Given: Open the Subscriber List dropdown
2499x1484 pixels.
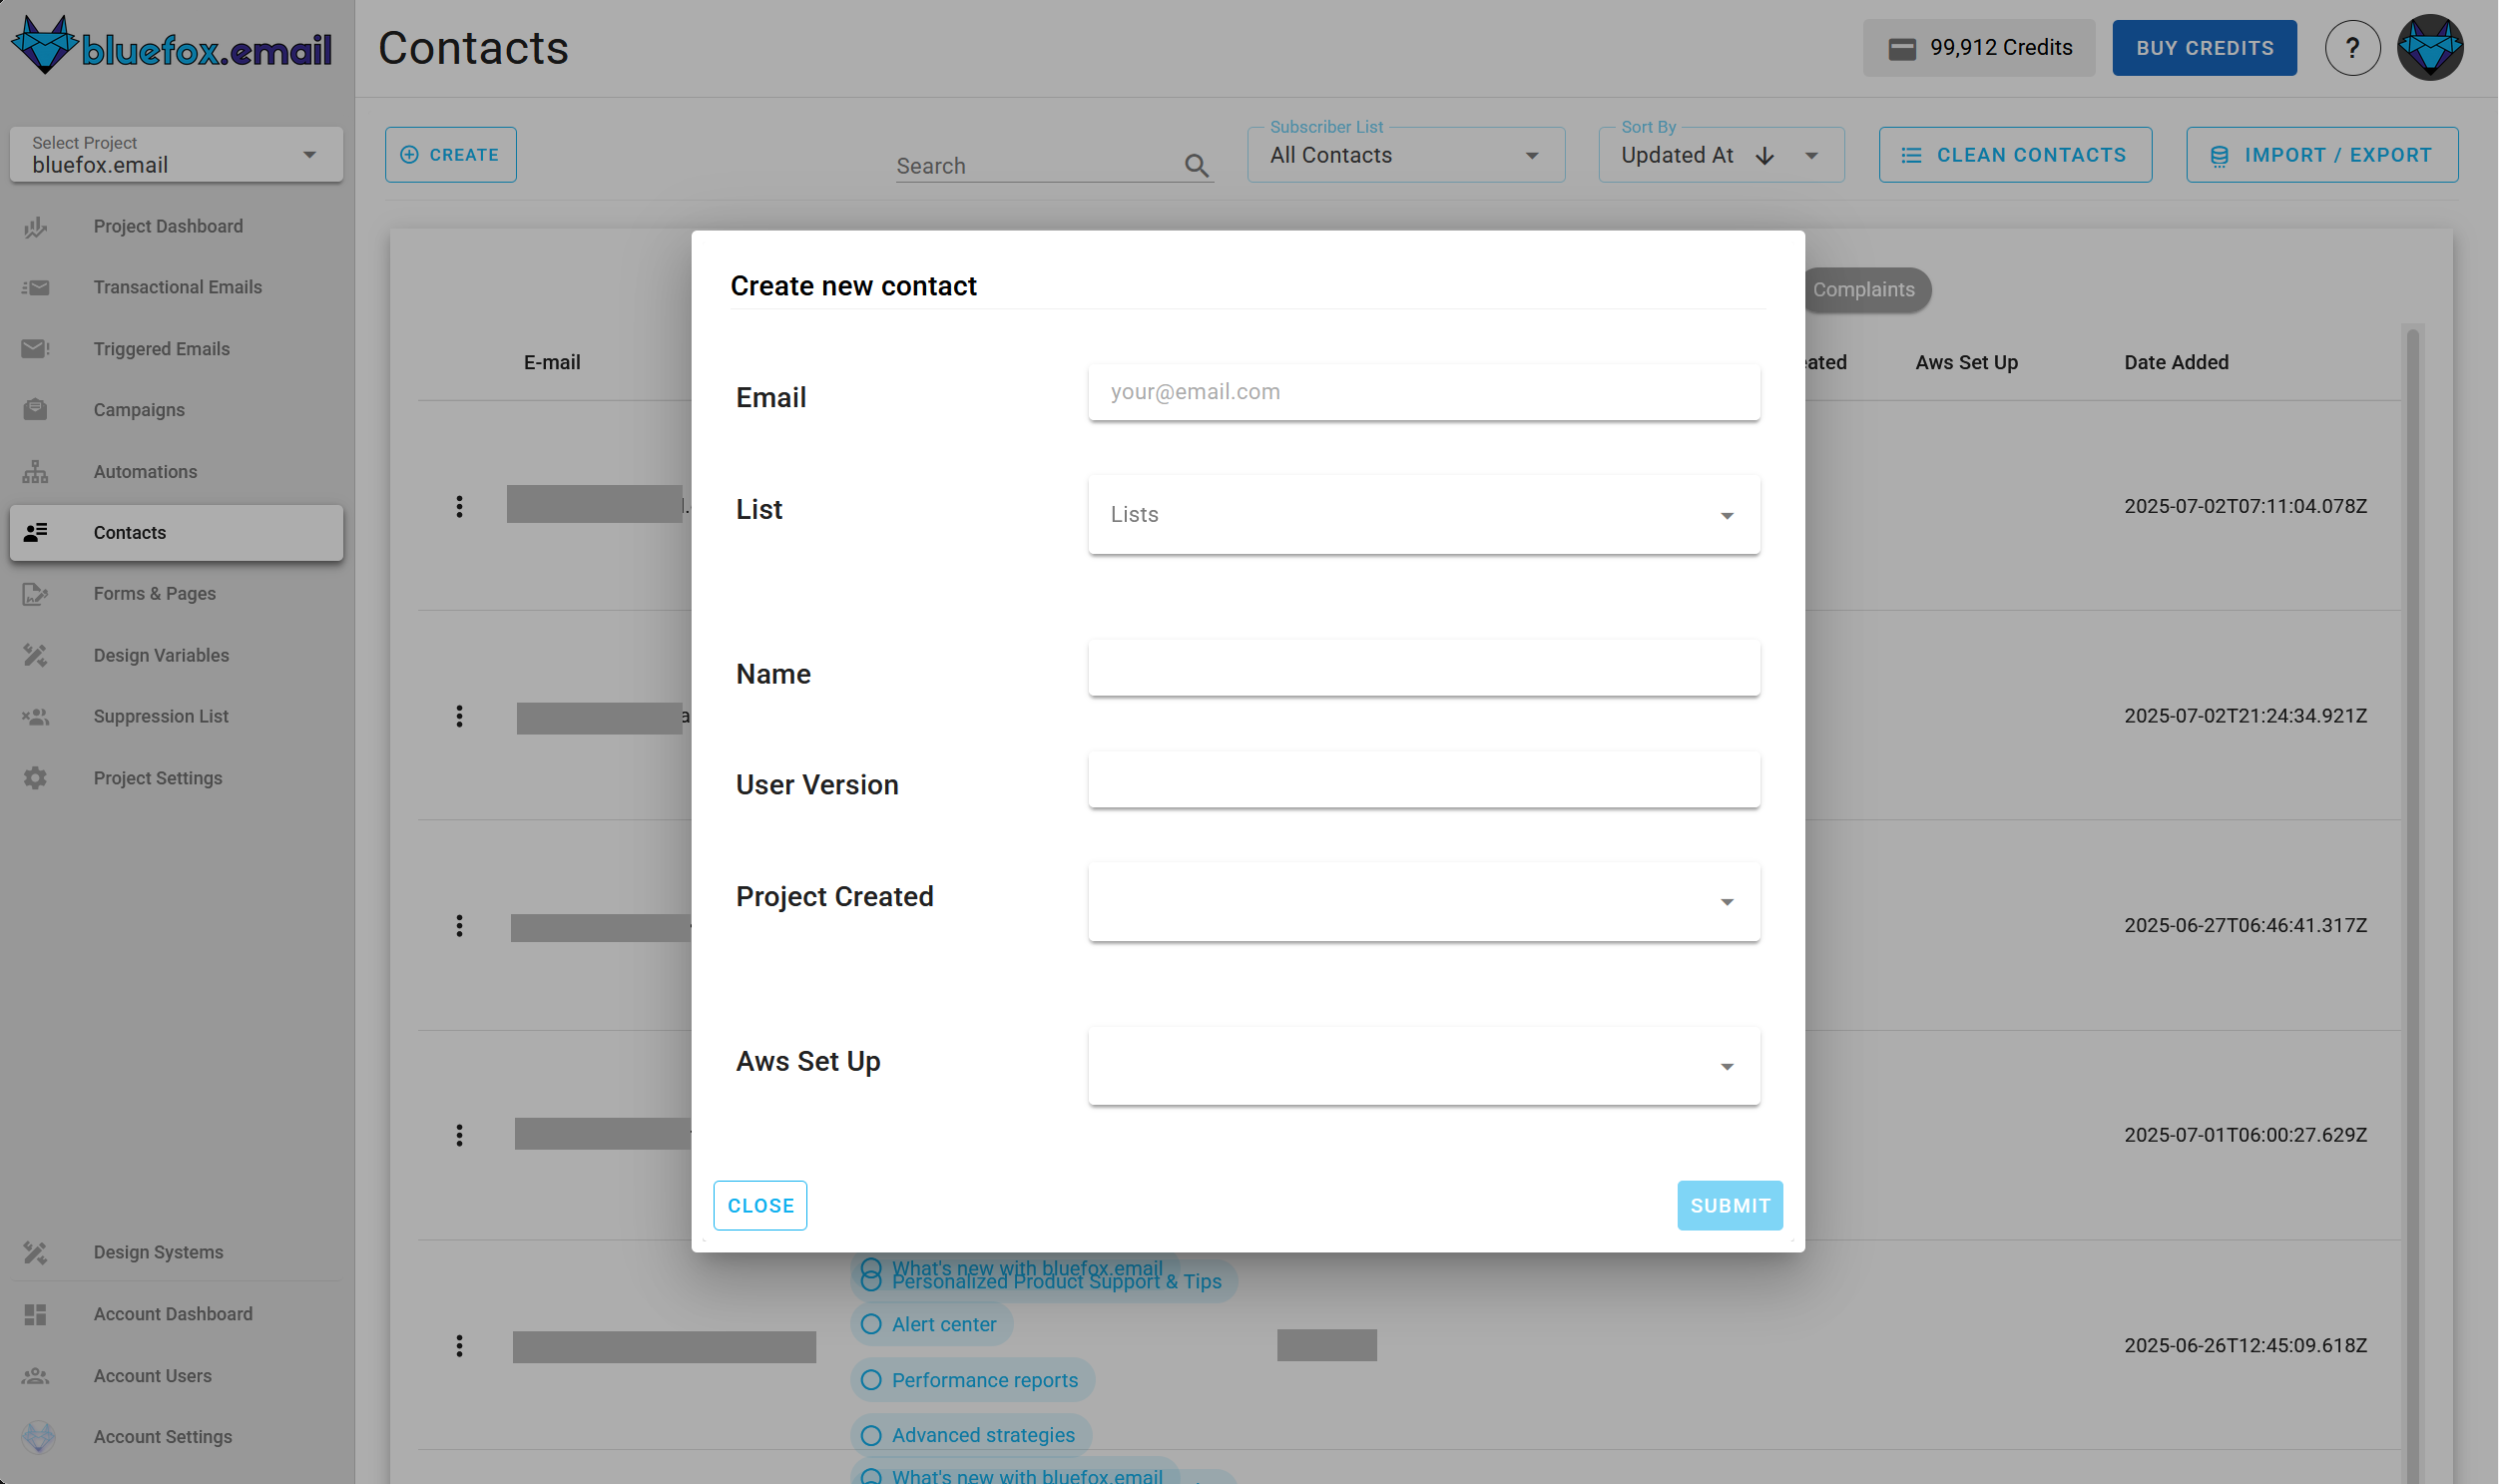Looking at the screenshot, I should (x=1406, y=155).
